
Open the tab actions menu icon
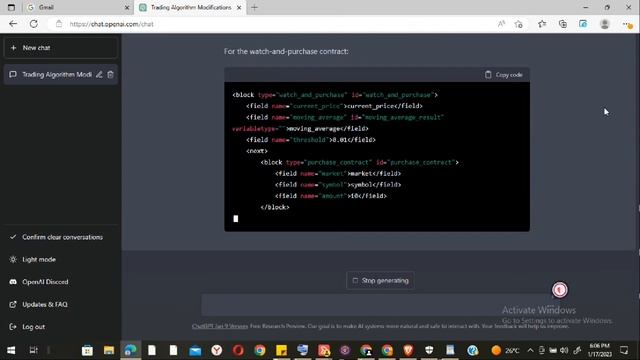[x=11, y=7]
